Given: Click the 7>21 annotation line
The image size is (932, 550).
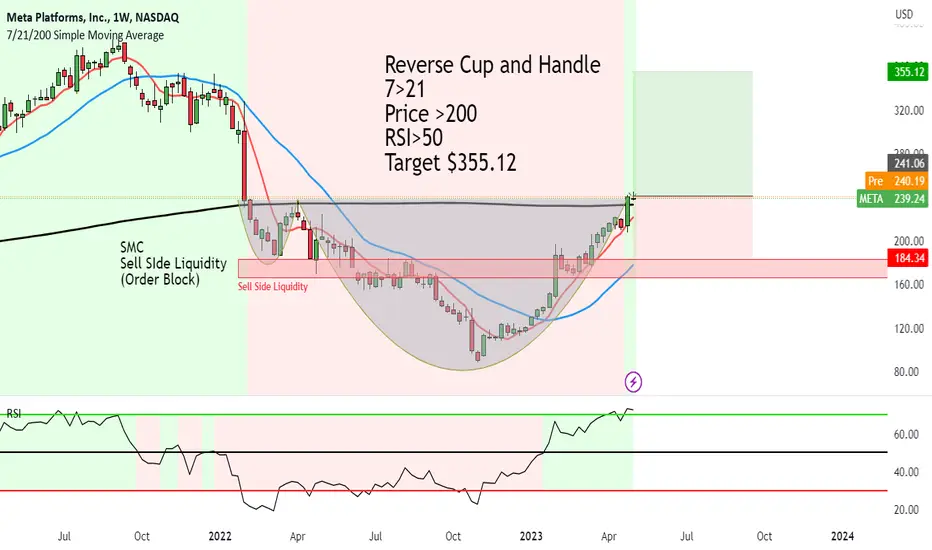Looking at the screenshot, I should (x=405, y=89).
